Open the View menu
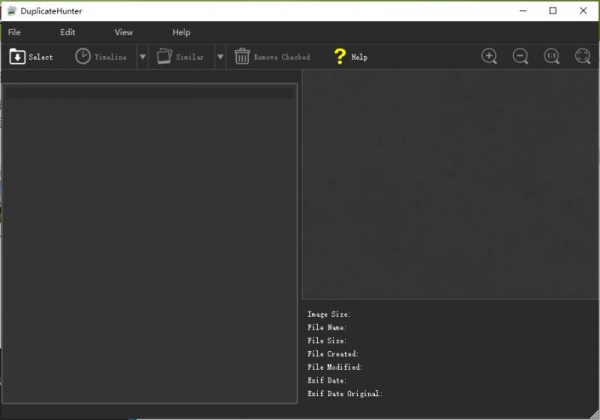The image size is (600, 420). click(x=123, y=32)
